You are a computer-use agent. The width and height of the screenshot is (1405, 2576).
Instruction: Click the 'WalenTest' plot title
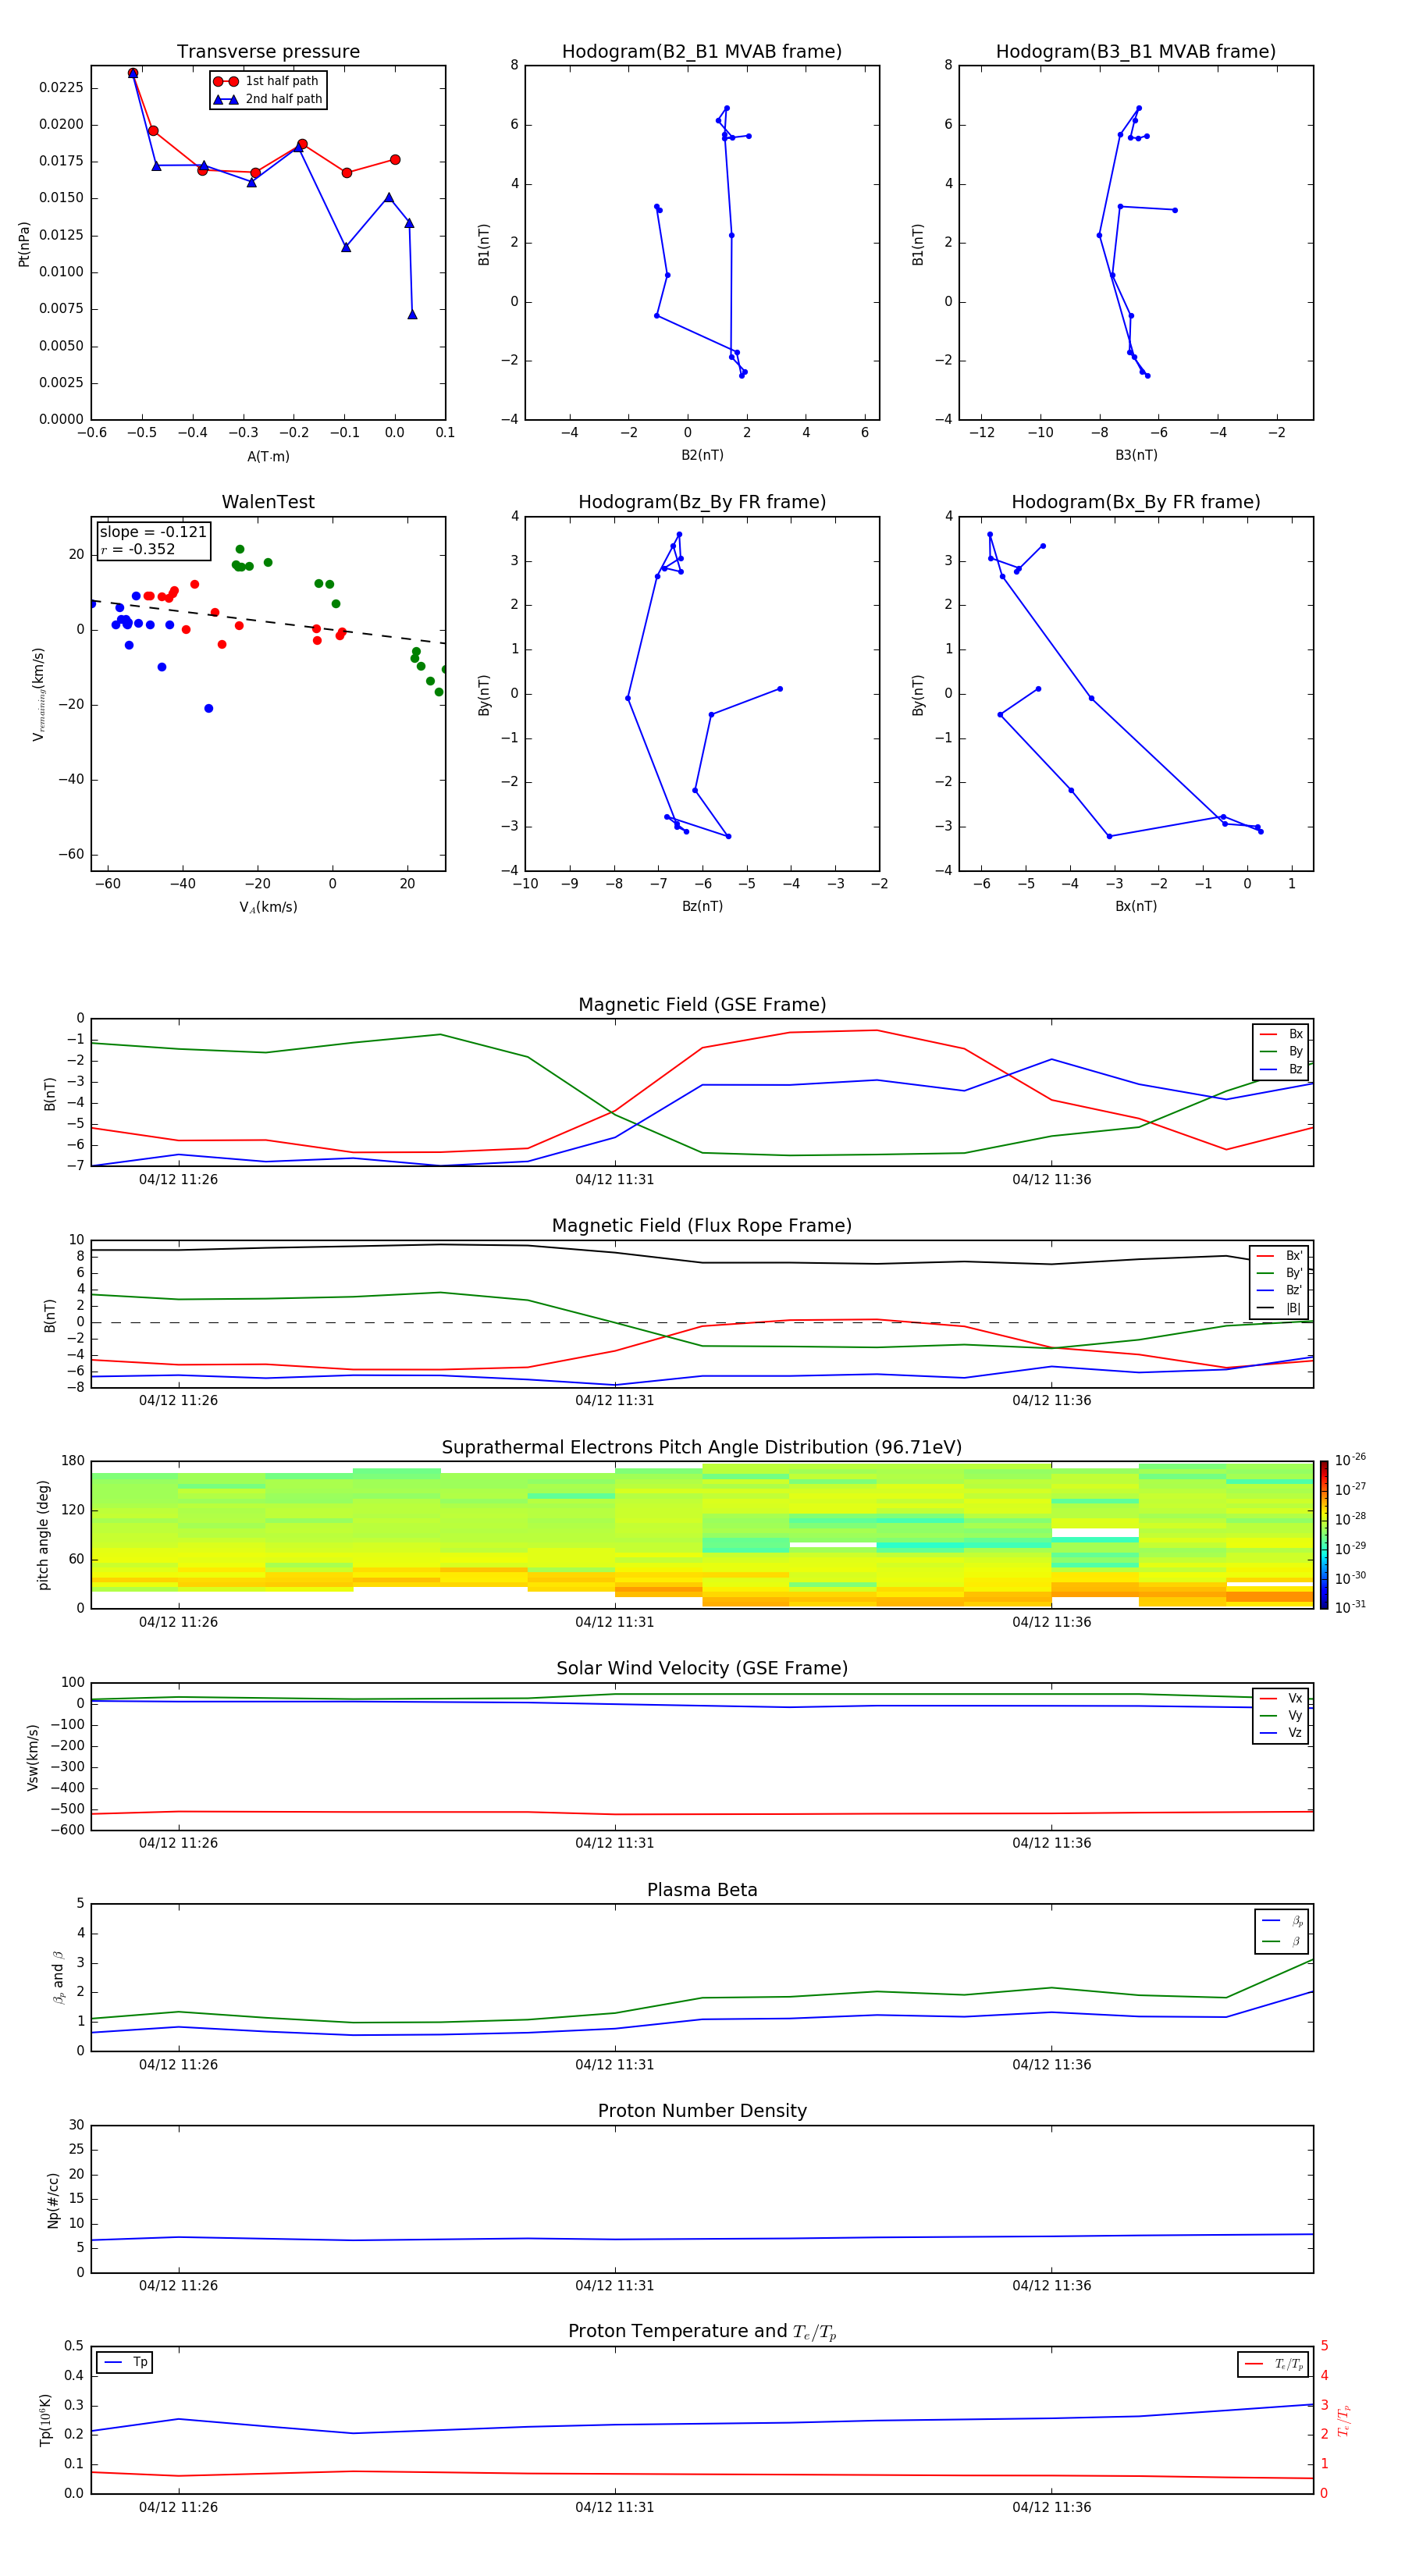(x=268, y=502)
